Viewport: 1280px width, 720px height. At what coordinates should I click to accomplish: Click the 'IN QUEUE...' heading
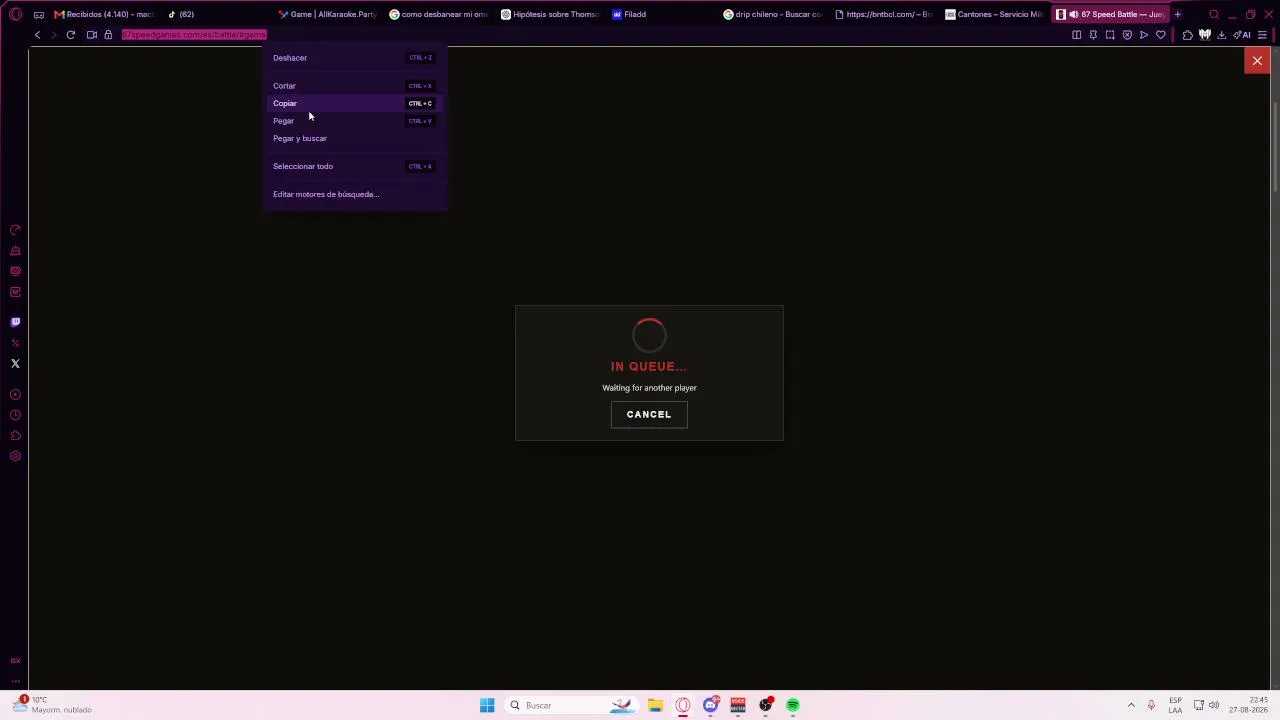tap(649, 366)
